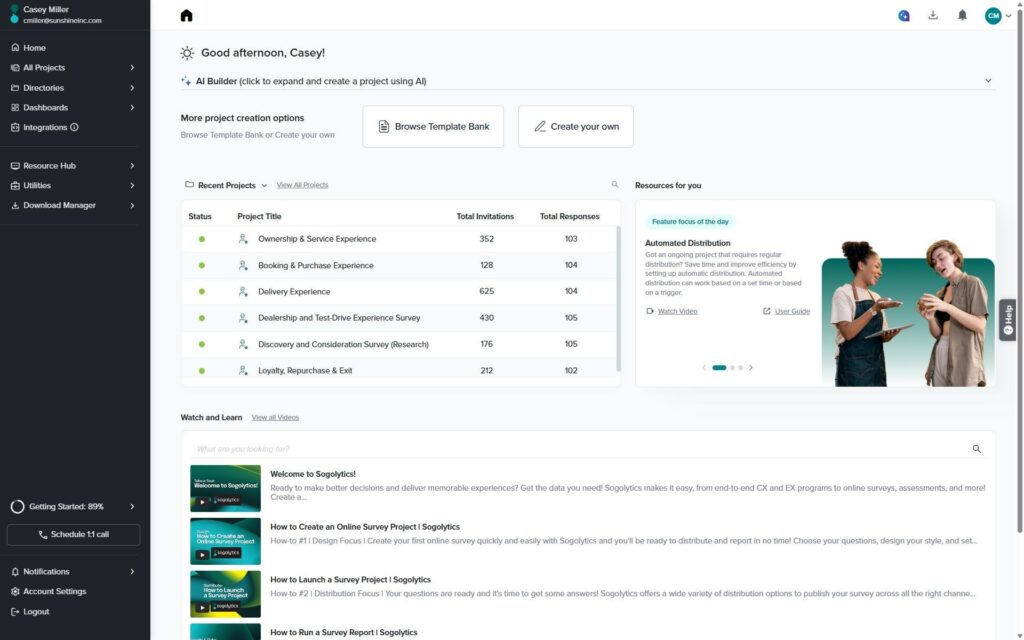
Task: Click the Logout icon in sidebar
Action: pyautogui.click(x=15, y=612)
